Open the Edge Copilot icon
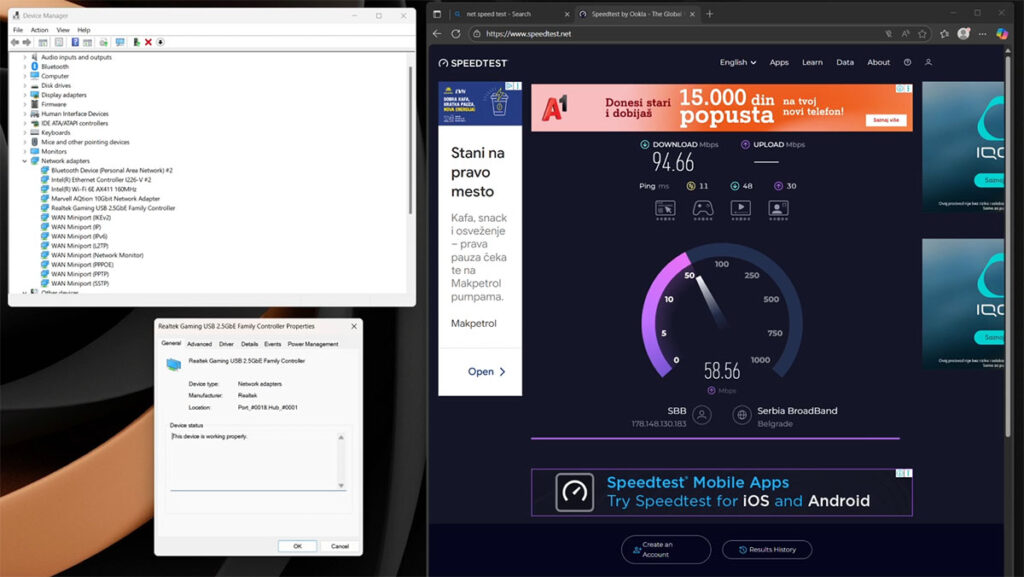1024x577 pixels. coord(1002,34)
